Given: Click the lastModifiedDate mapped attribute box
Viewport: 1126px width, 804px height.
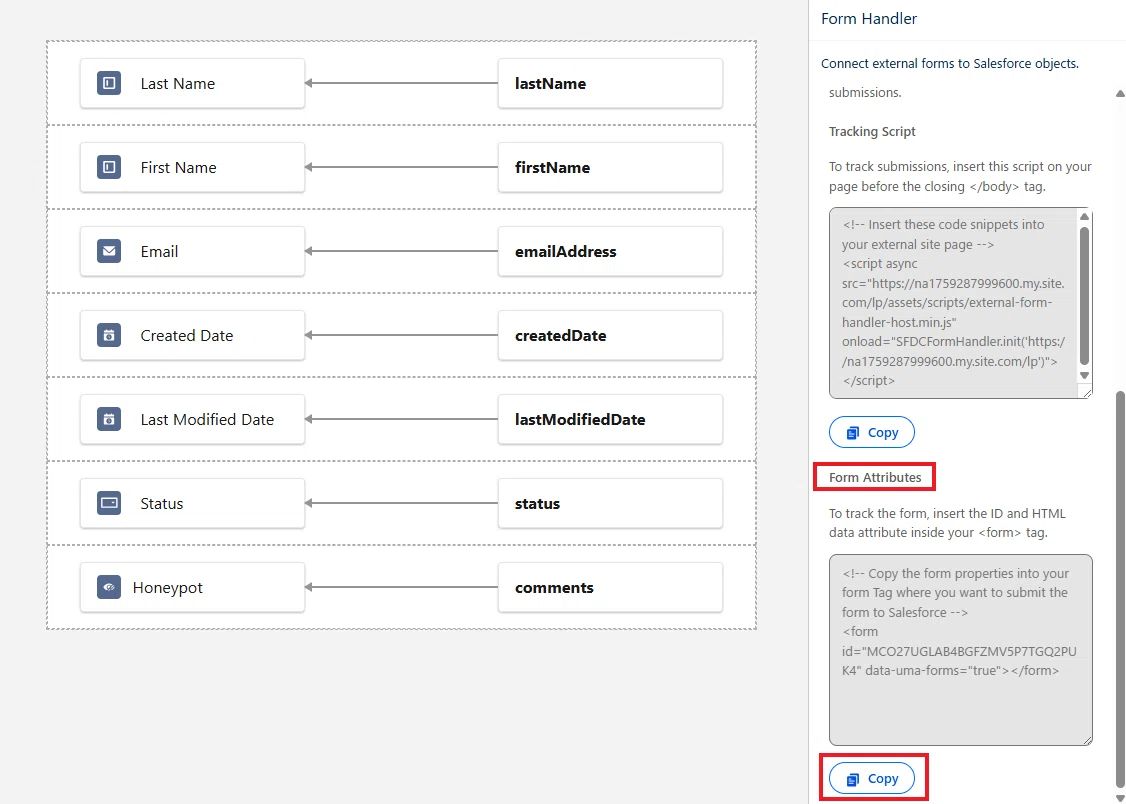Looking at the screenshot, I should click(x=610, y=419).
